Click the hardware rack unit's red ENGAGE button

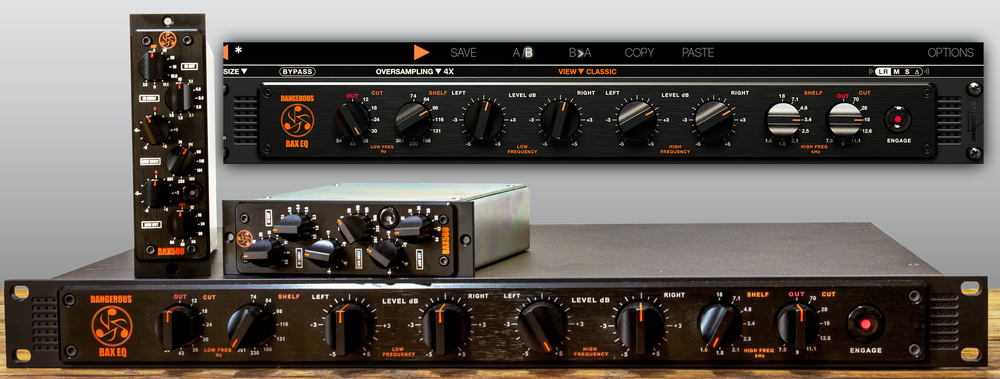tap(865, 324)
